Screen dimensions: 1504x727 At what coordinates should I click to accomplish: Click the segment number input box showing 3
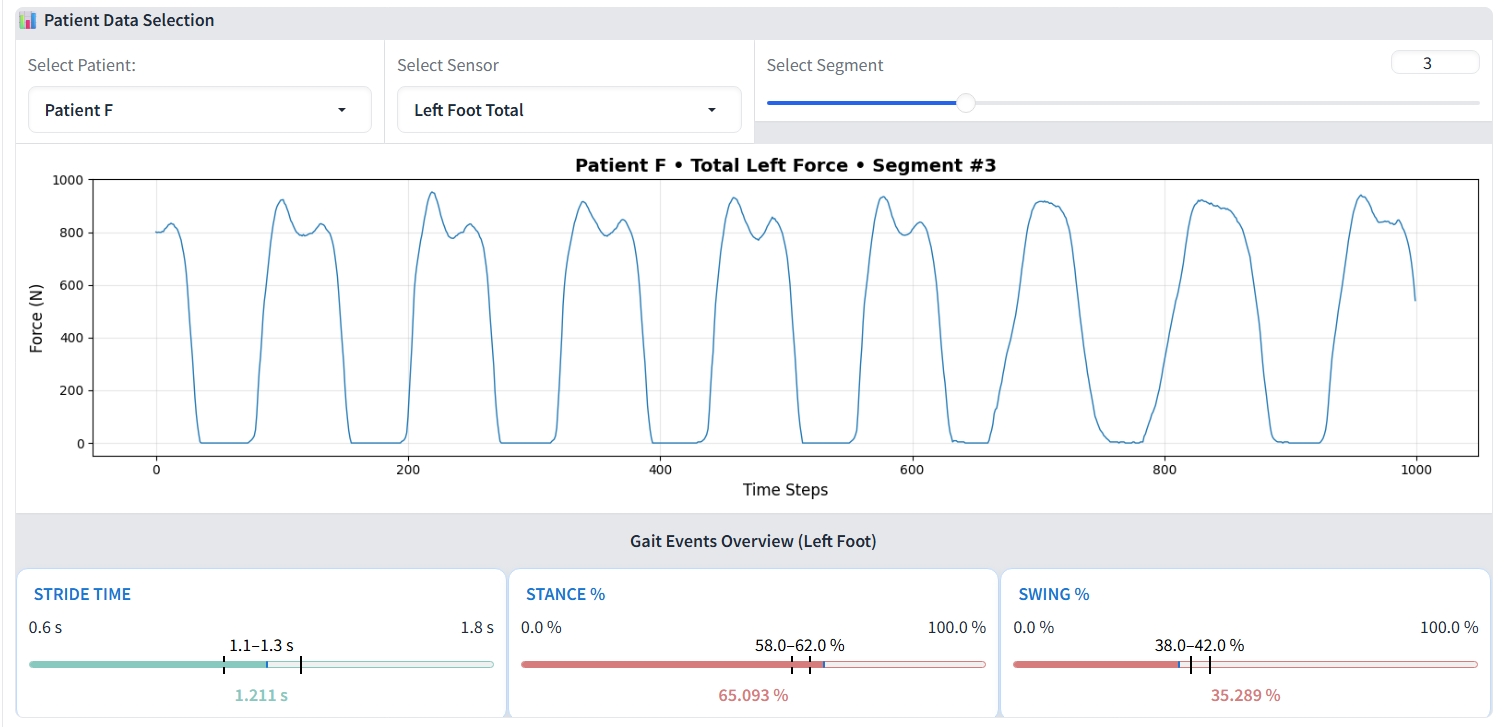coord(1434,63)
